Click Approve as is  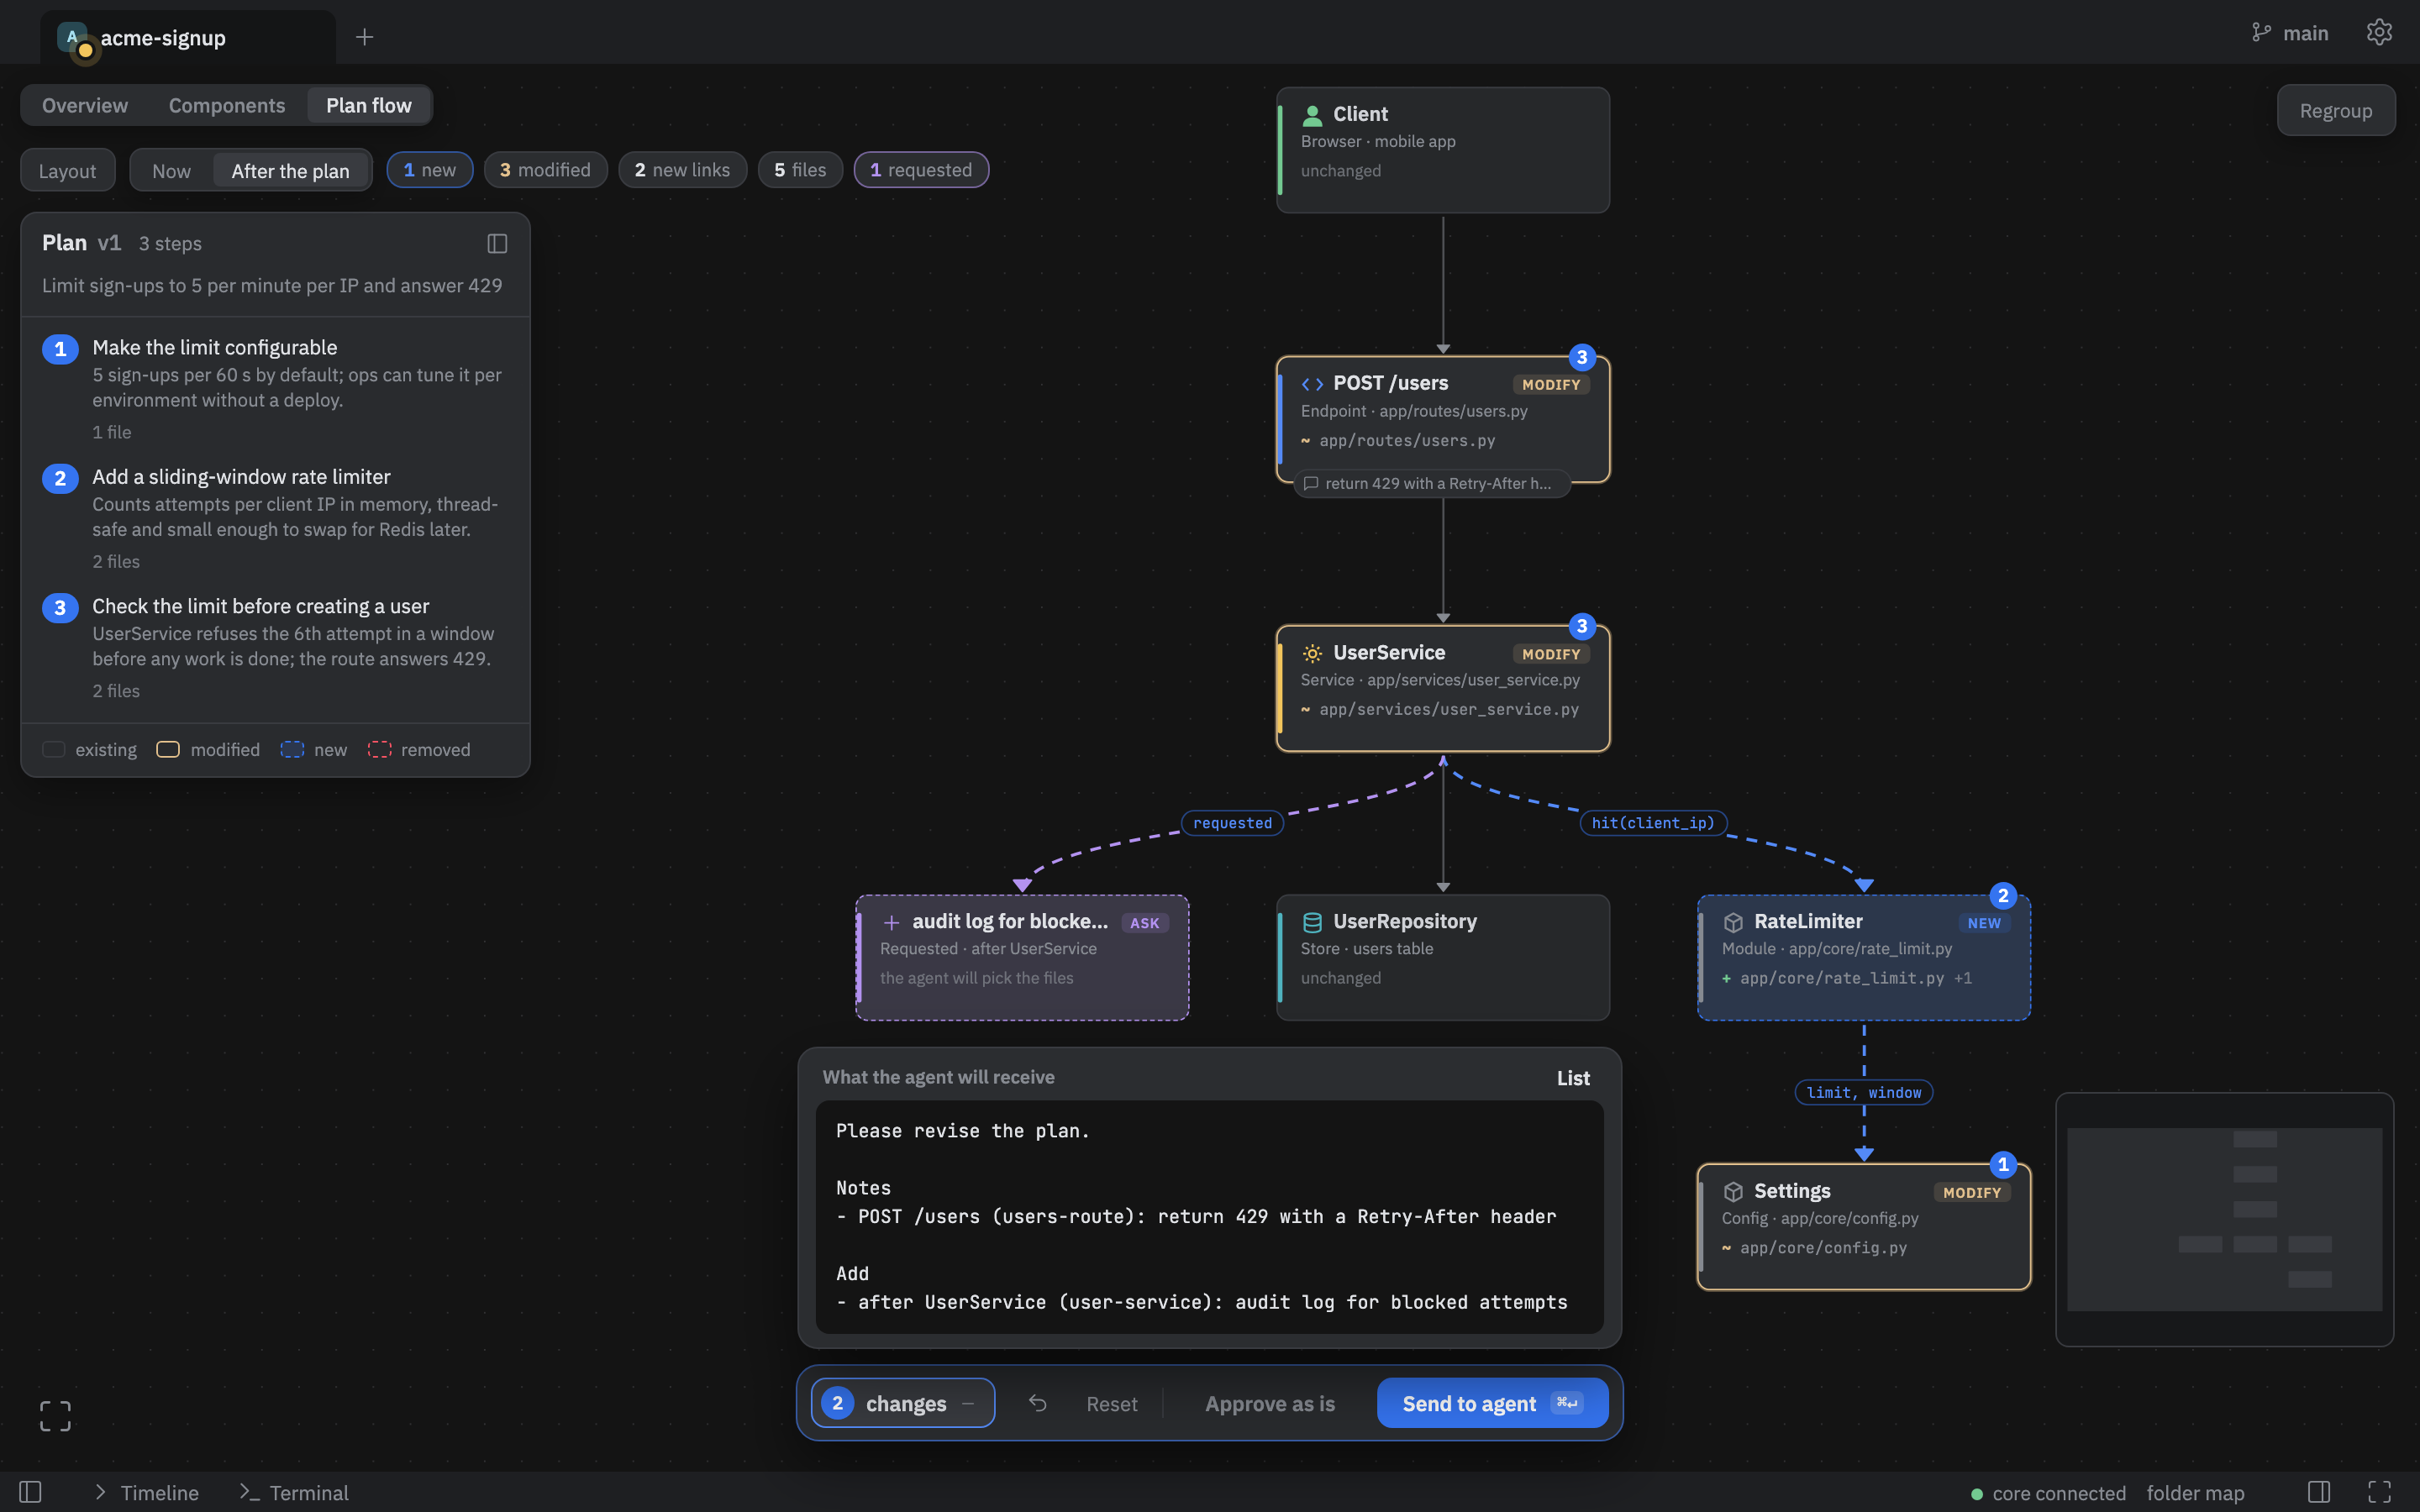pyautogui.click(x=1270, y=1403)
